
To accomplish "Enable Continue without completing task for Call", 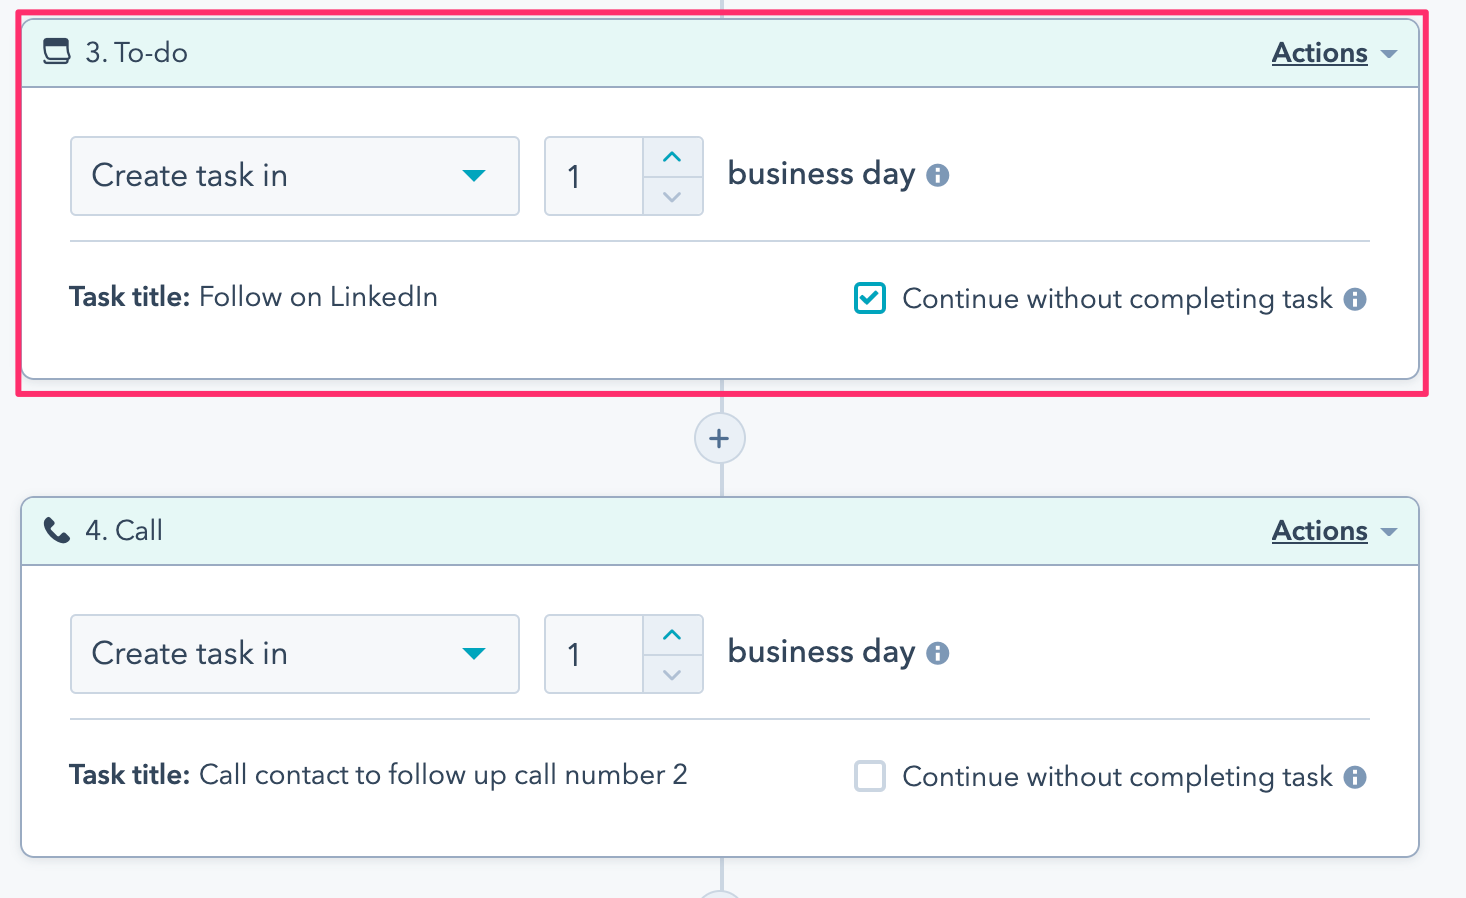I will [x=870, y=776].
